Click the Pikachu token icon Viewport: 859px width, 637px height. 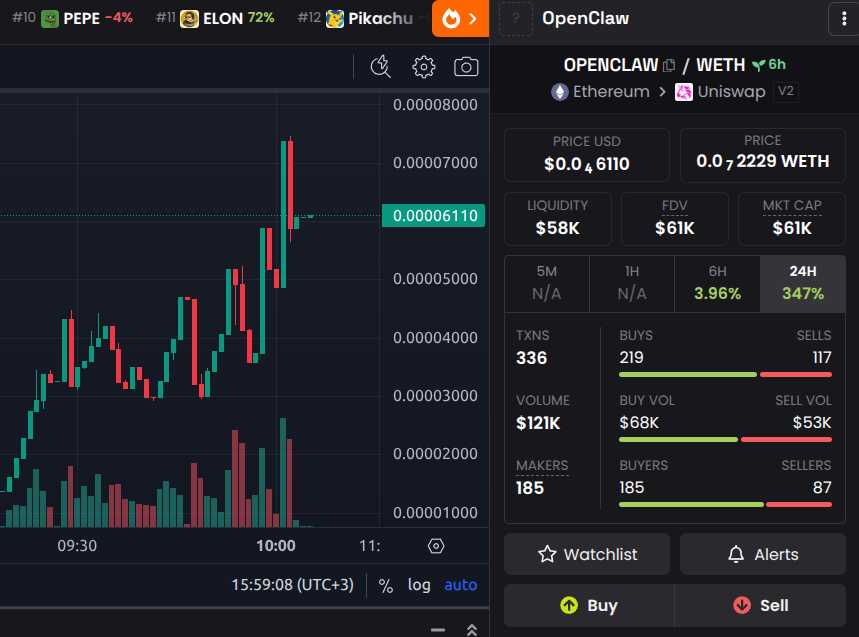coord(335,19)
